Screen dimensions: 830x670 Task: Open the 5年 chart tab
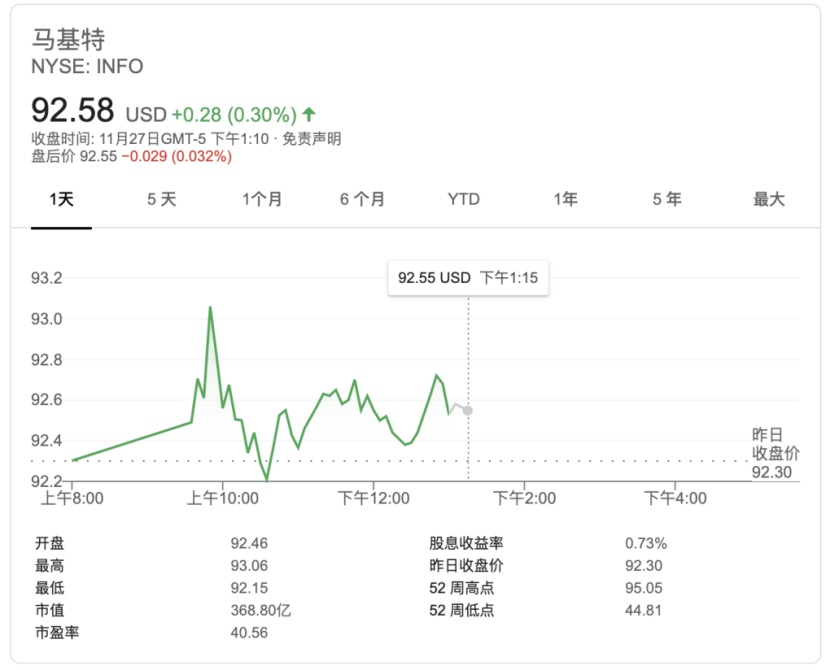[667, 199]
